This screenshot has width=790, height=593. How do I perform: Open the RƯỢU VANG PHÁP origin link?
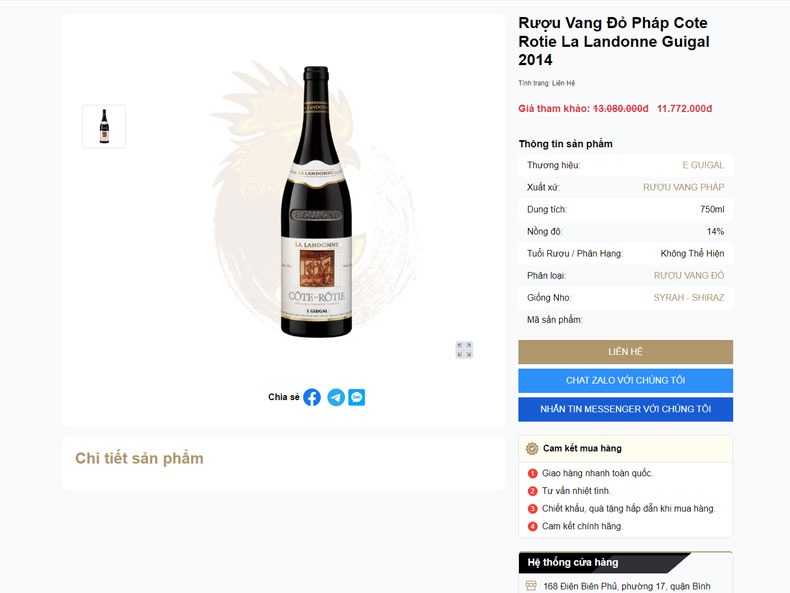683,187
